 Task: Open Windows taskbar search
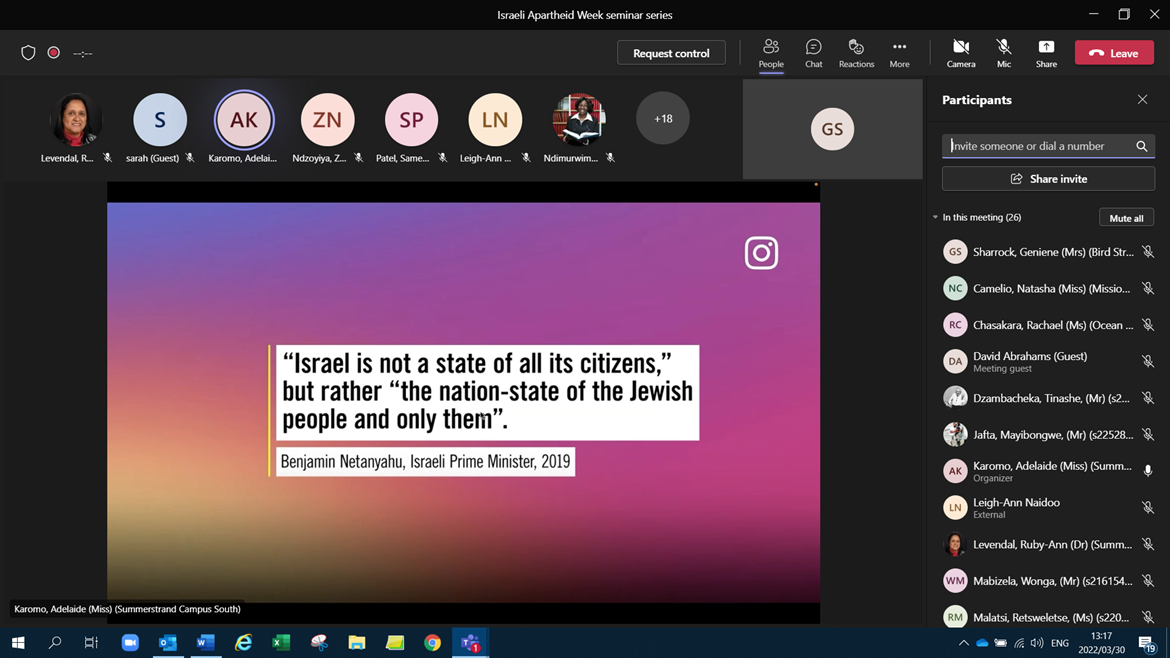coord(54,642)
